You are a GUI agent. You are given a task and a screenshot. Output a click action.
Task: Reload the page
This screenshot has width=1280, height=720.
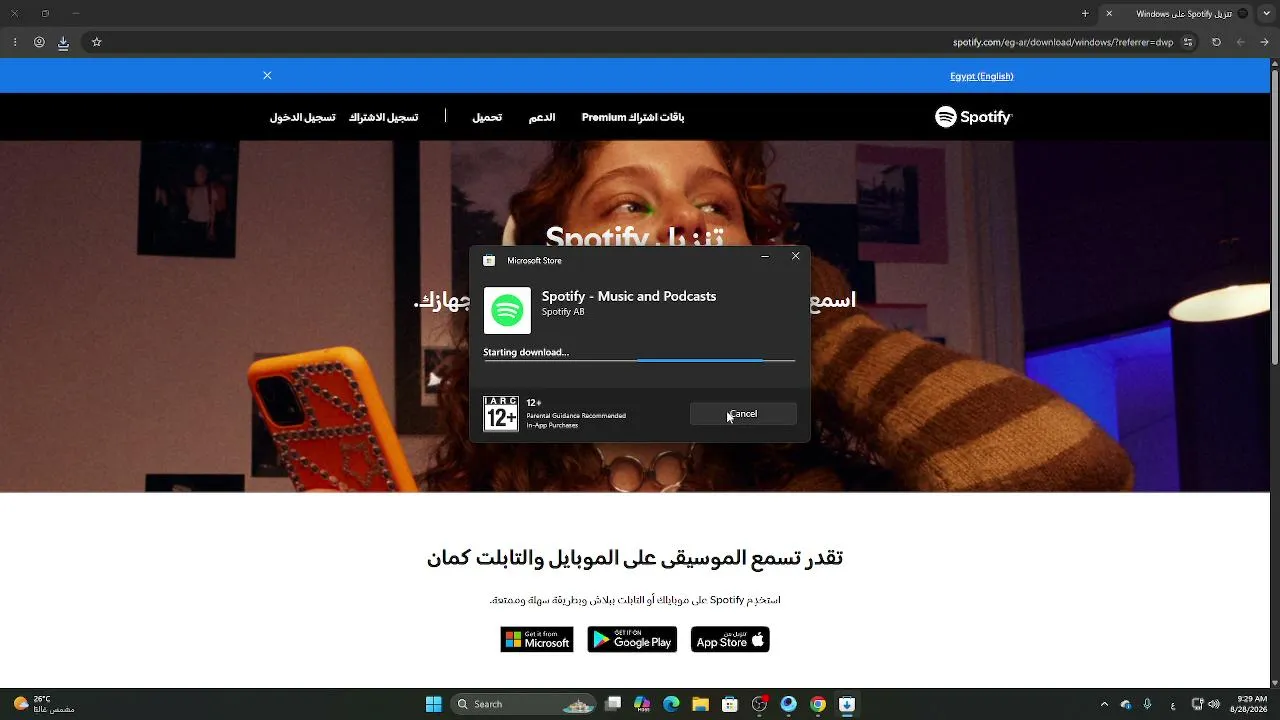click(x=1216, y=42)
